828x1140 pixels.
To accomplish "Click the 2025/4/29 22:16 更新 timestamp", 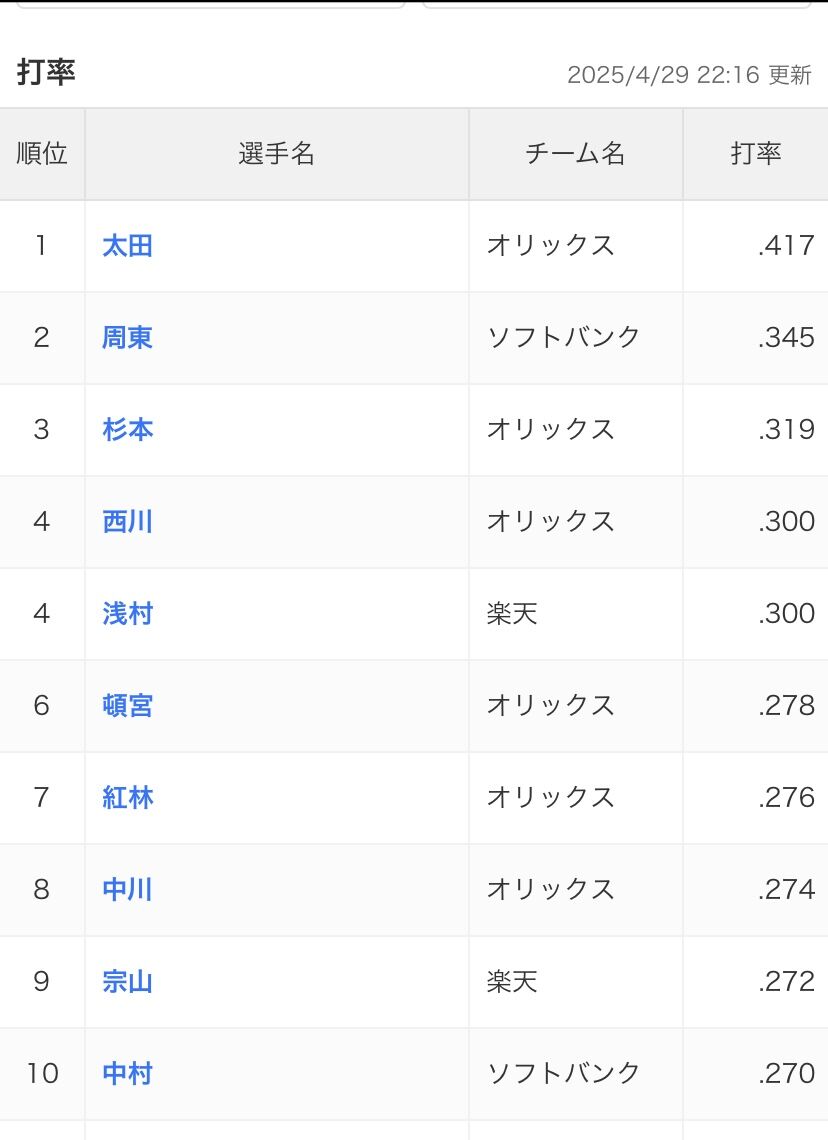I will [x=689, y=75].
